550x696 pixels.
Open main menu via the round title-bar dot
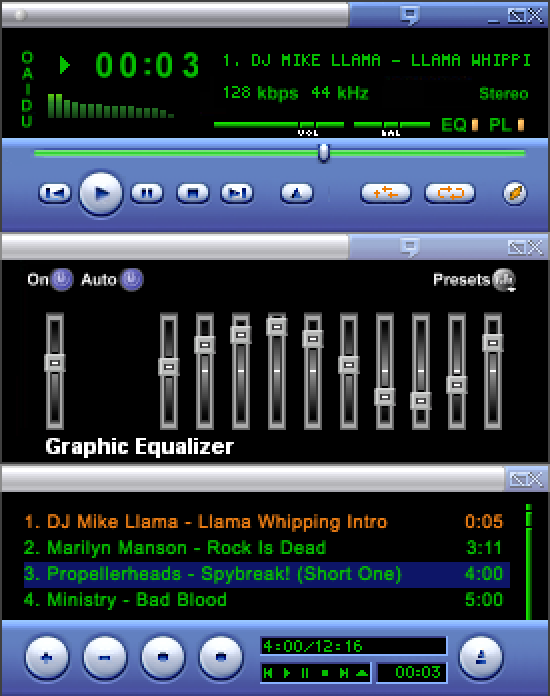click(19, 15)
